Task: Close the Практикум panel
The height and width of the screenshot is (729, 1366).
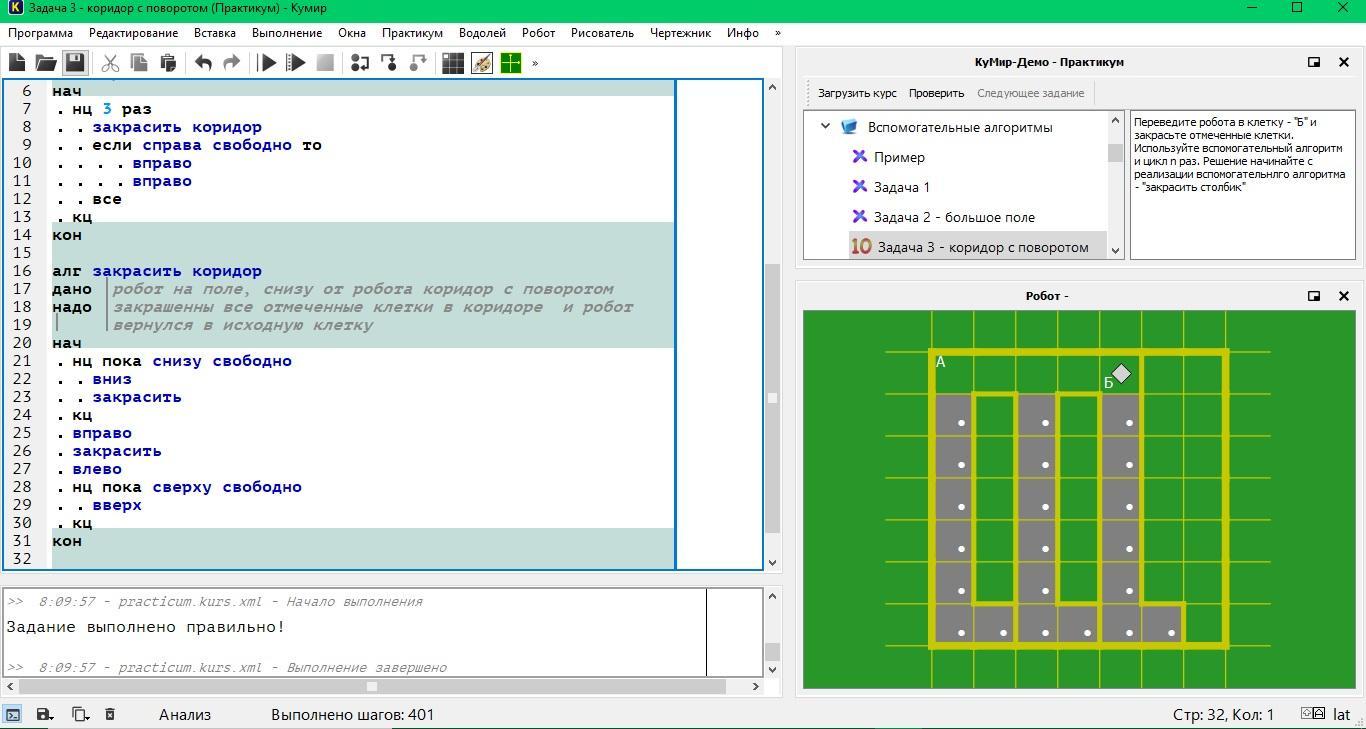Action: [x=1344, y=62]
